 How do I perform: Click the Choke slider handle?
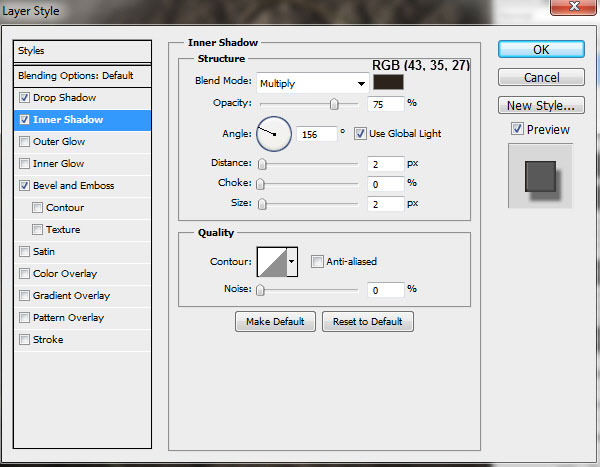[x=260, y=184]
